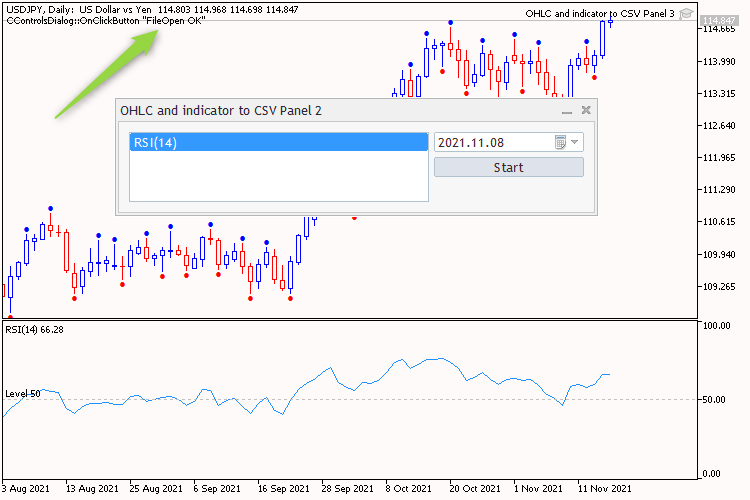The width and height of the screenshot is (750, 500).
Task: Click the 50.00 RSI scale value
Action: click(716, 400)
